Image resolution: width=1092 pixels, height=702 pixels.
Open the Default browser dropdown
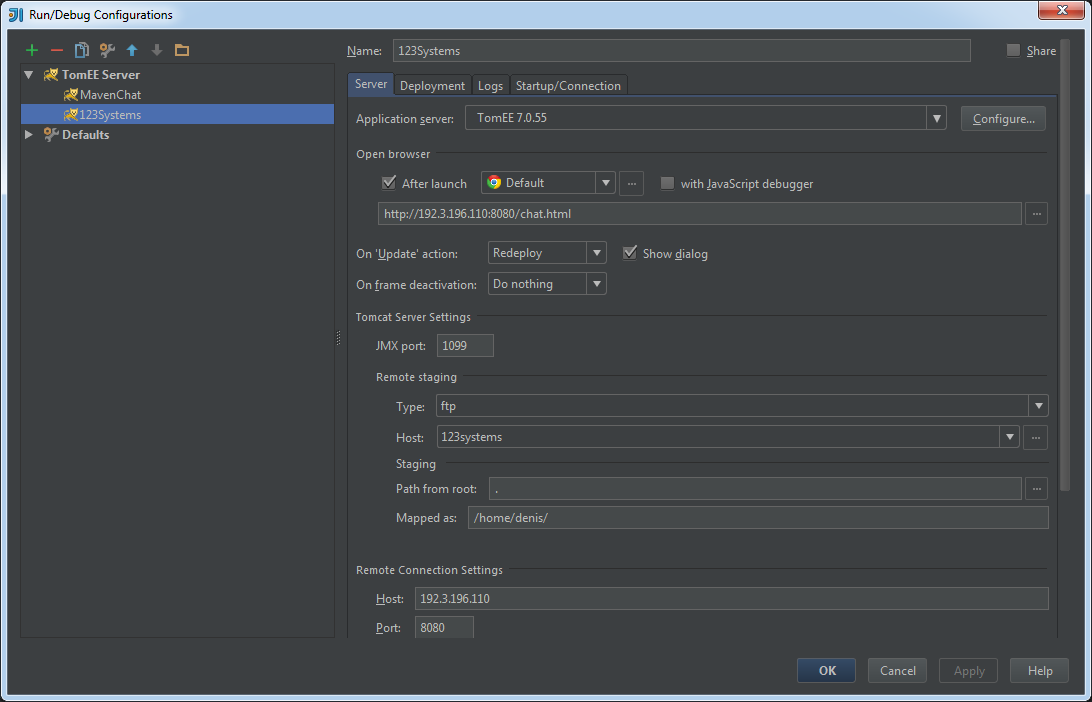click(x=606, y=183)
